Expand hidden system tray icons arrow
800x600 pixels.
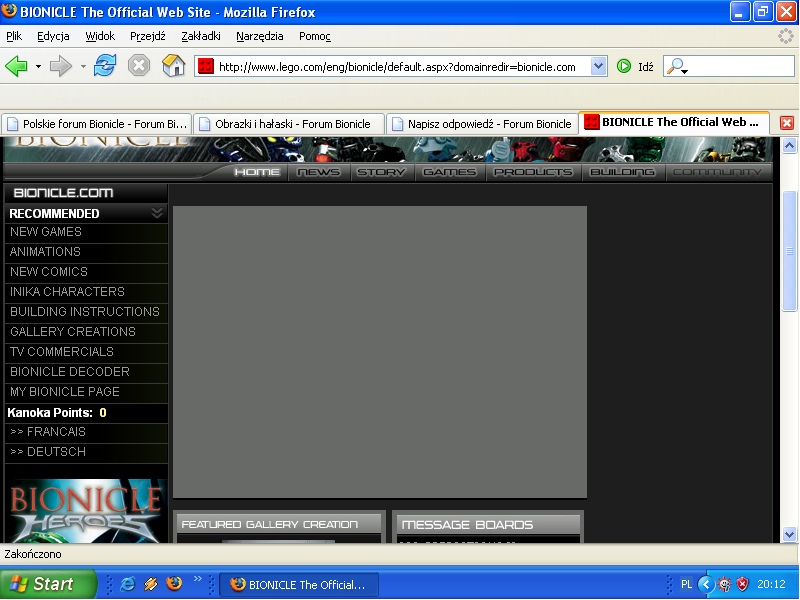706,584
